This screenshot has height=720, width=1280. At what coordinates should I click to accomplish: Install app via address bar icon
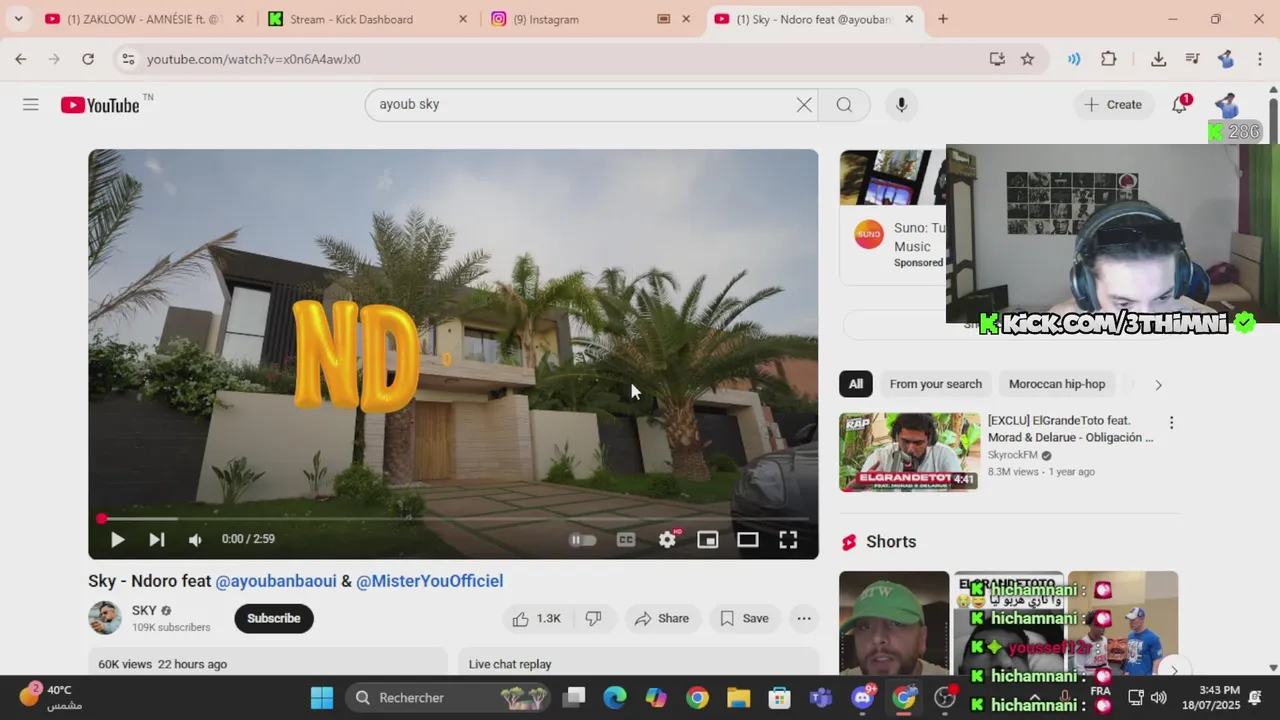tap(997, 59)
